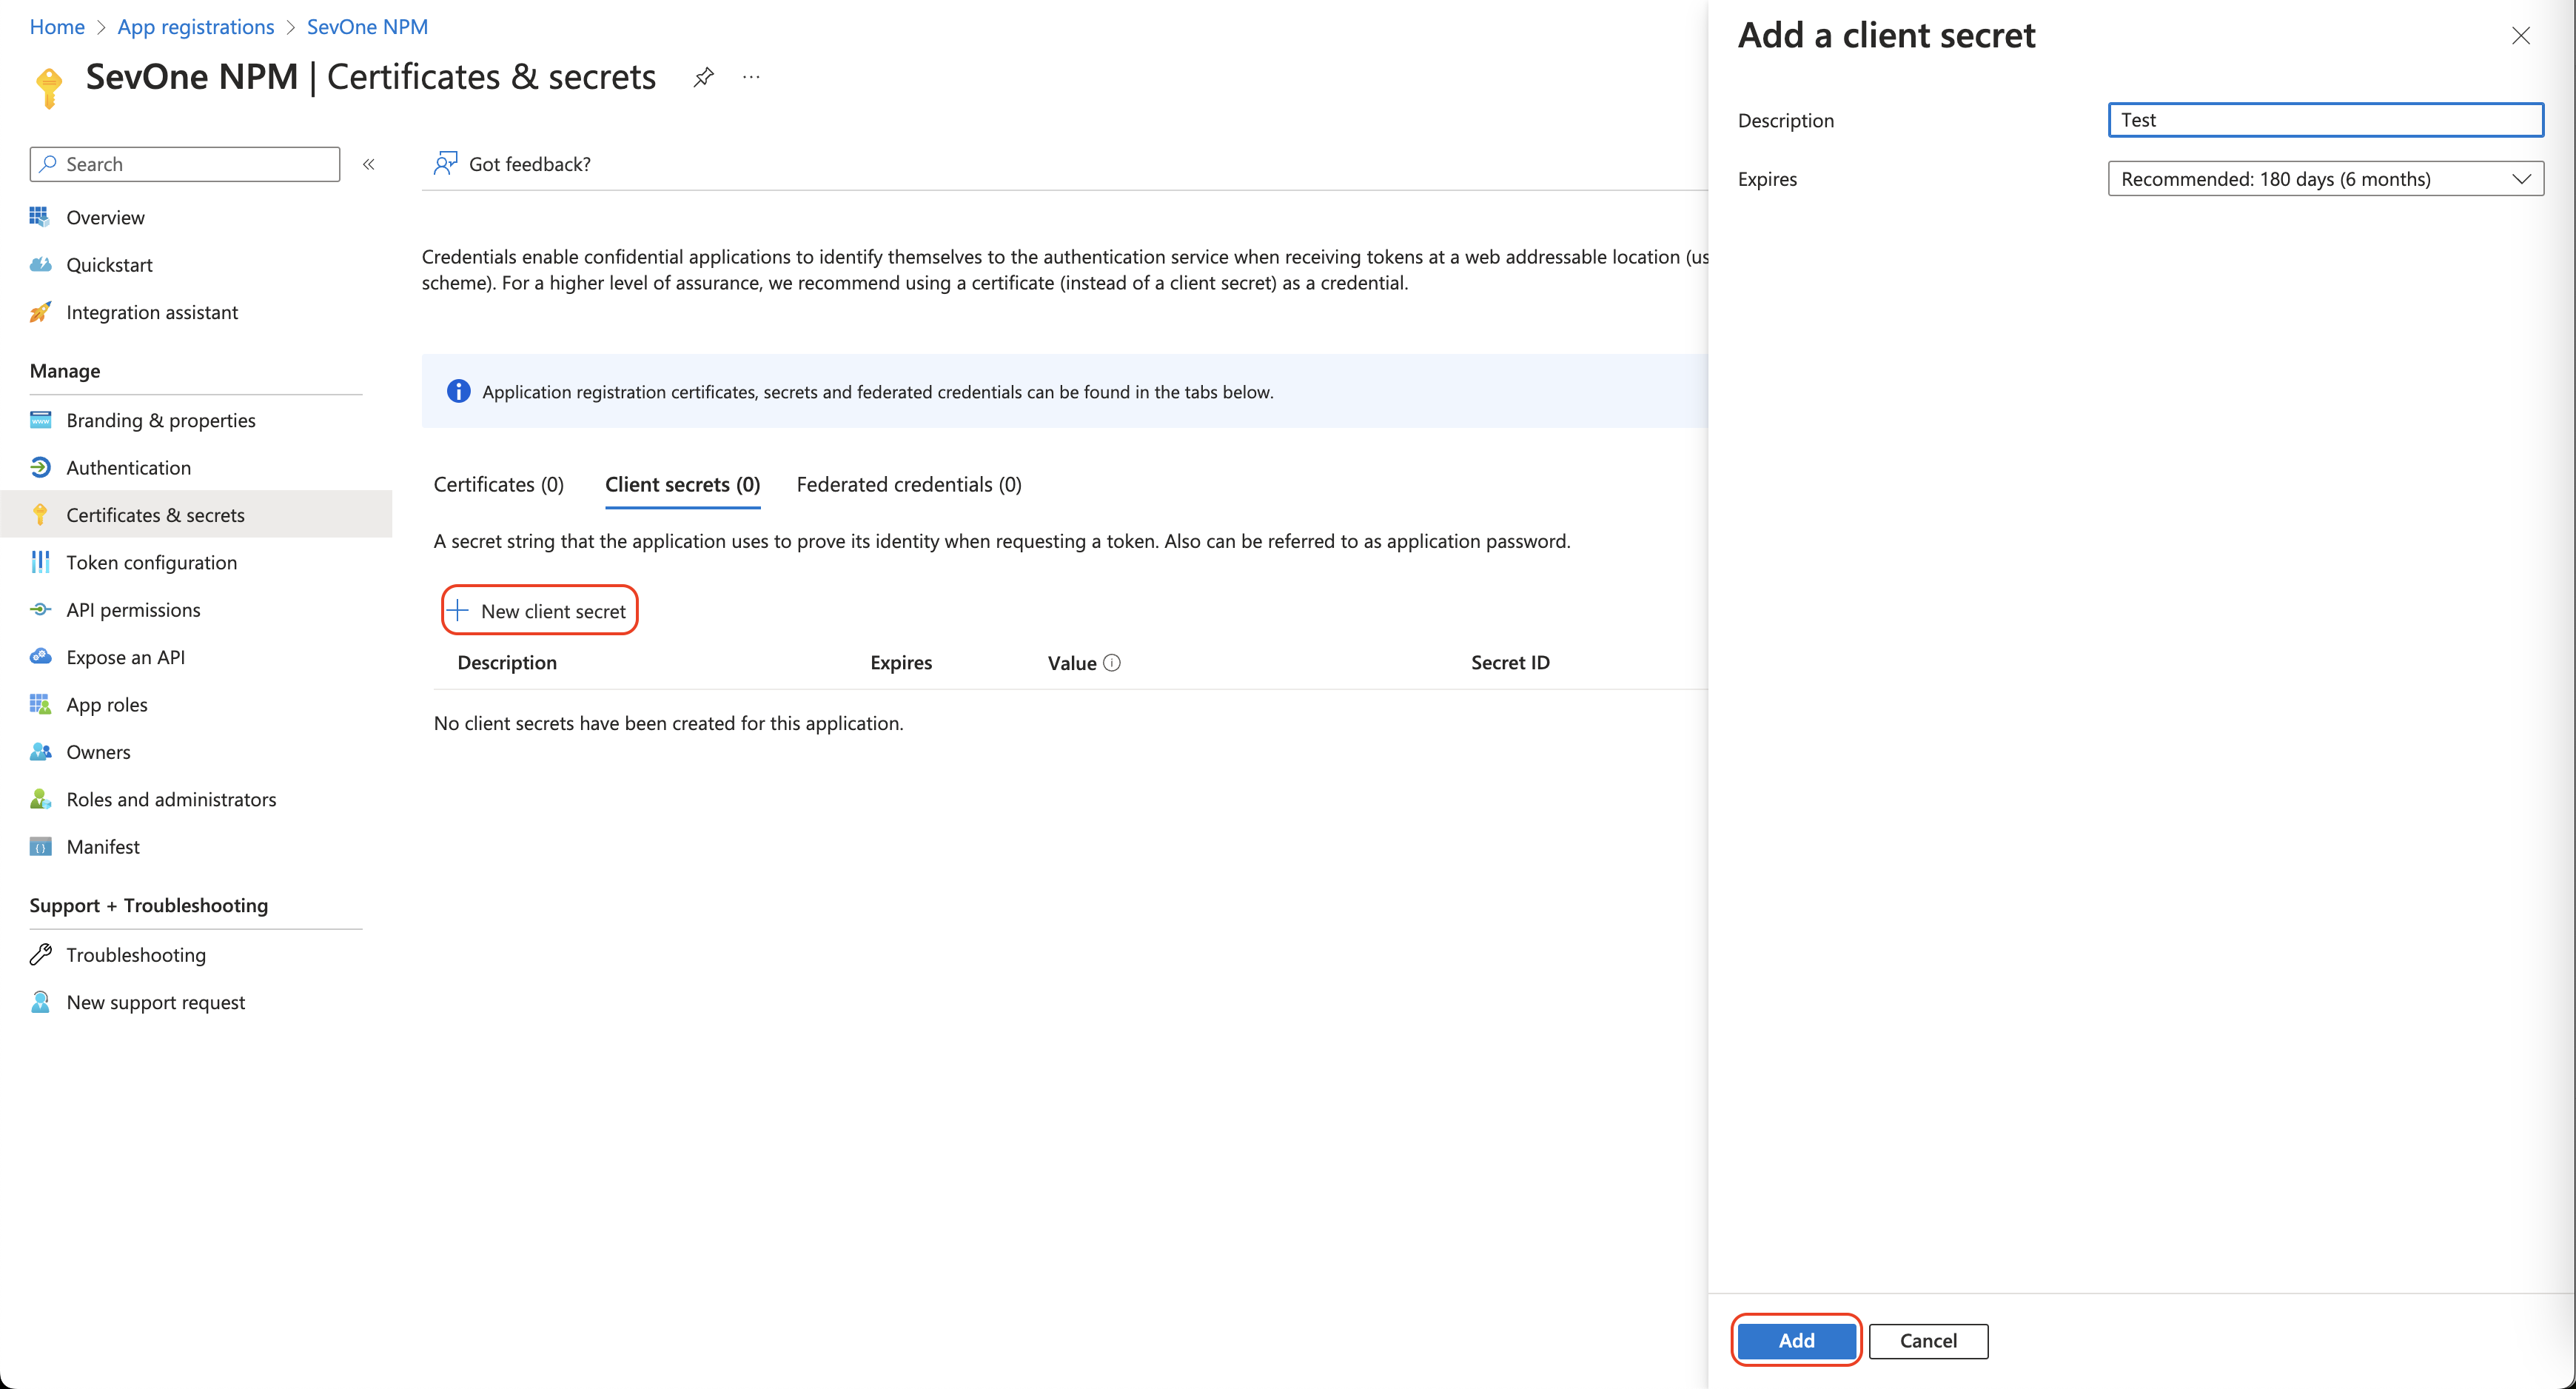2576x1389 pixels.
Task: Click the Branding & properties icon
Action: [x=40, y=420]
